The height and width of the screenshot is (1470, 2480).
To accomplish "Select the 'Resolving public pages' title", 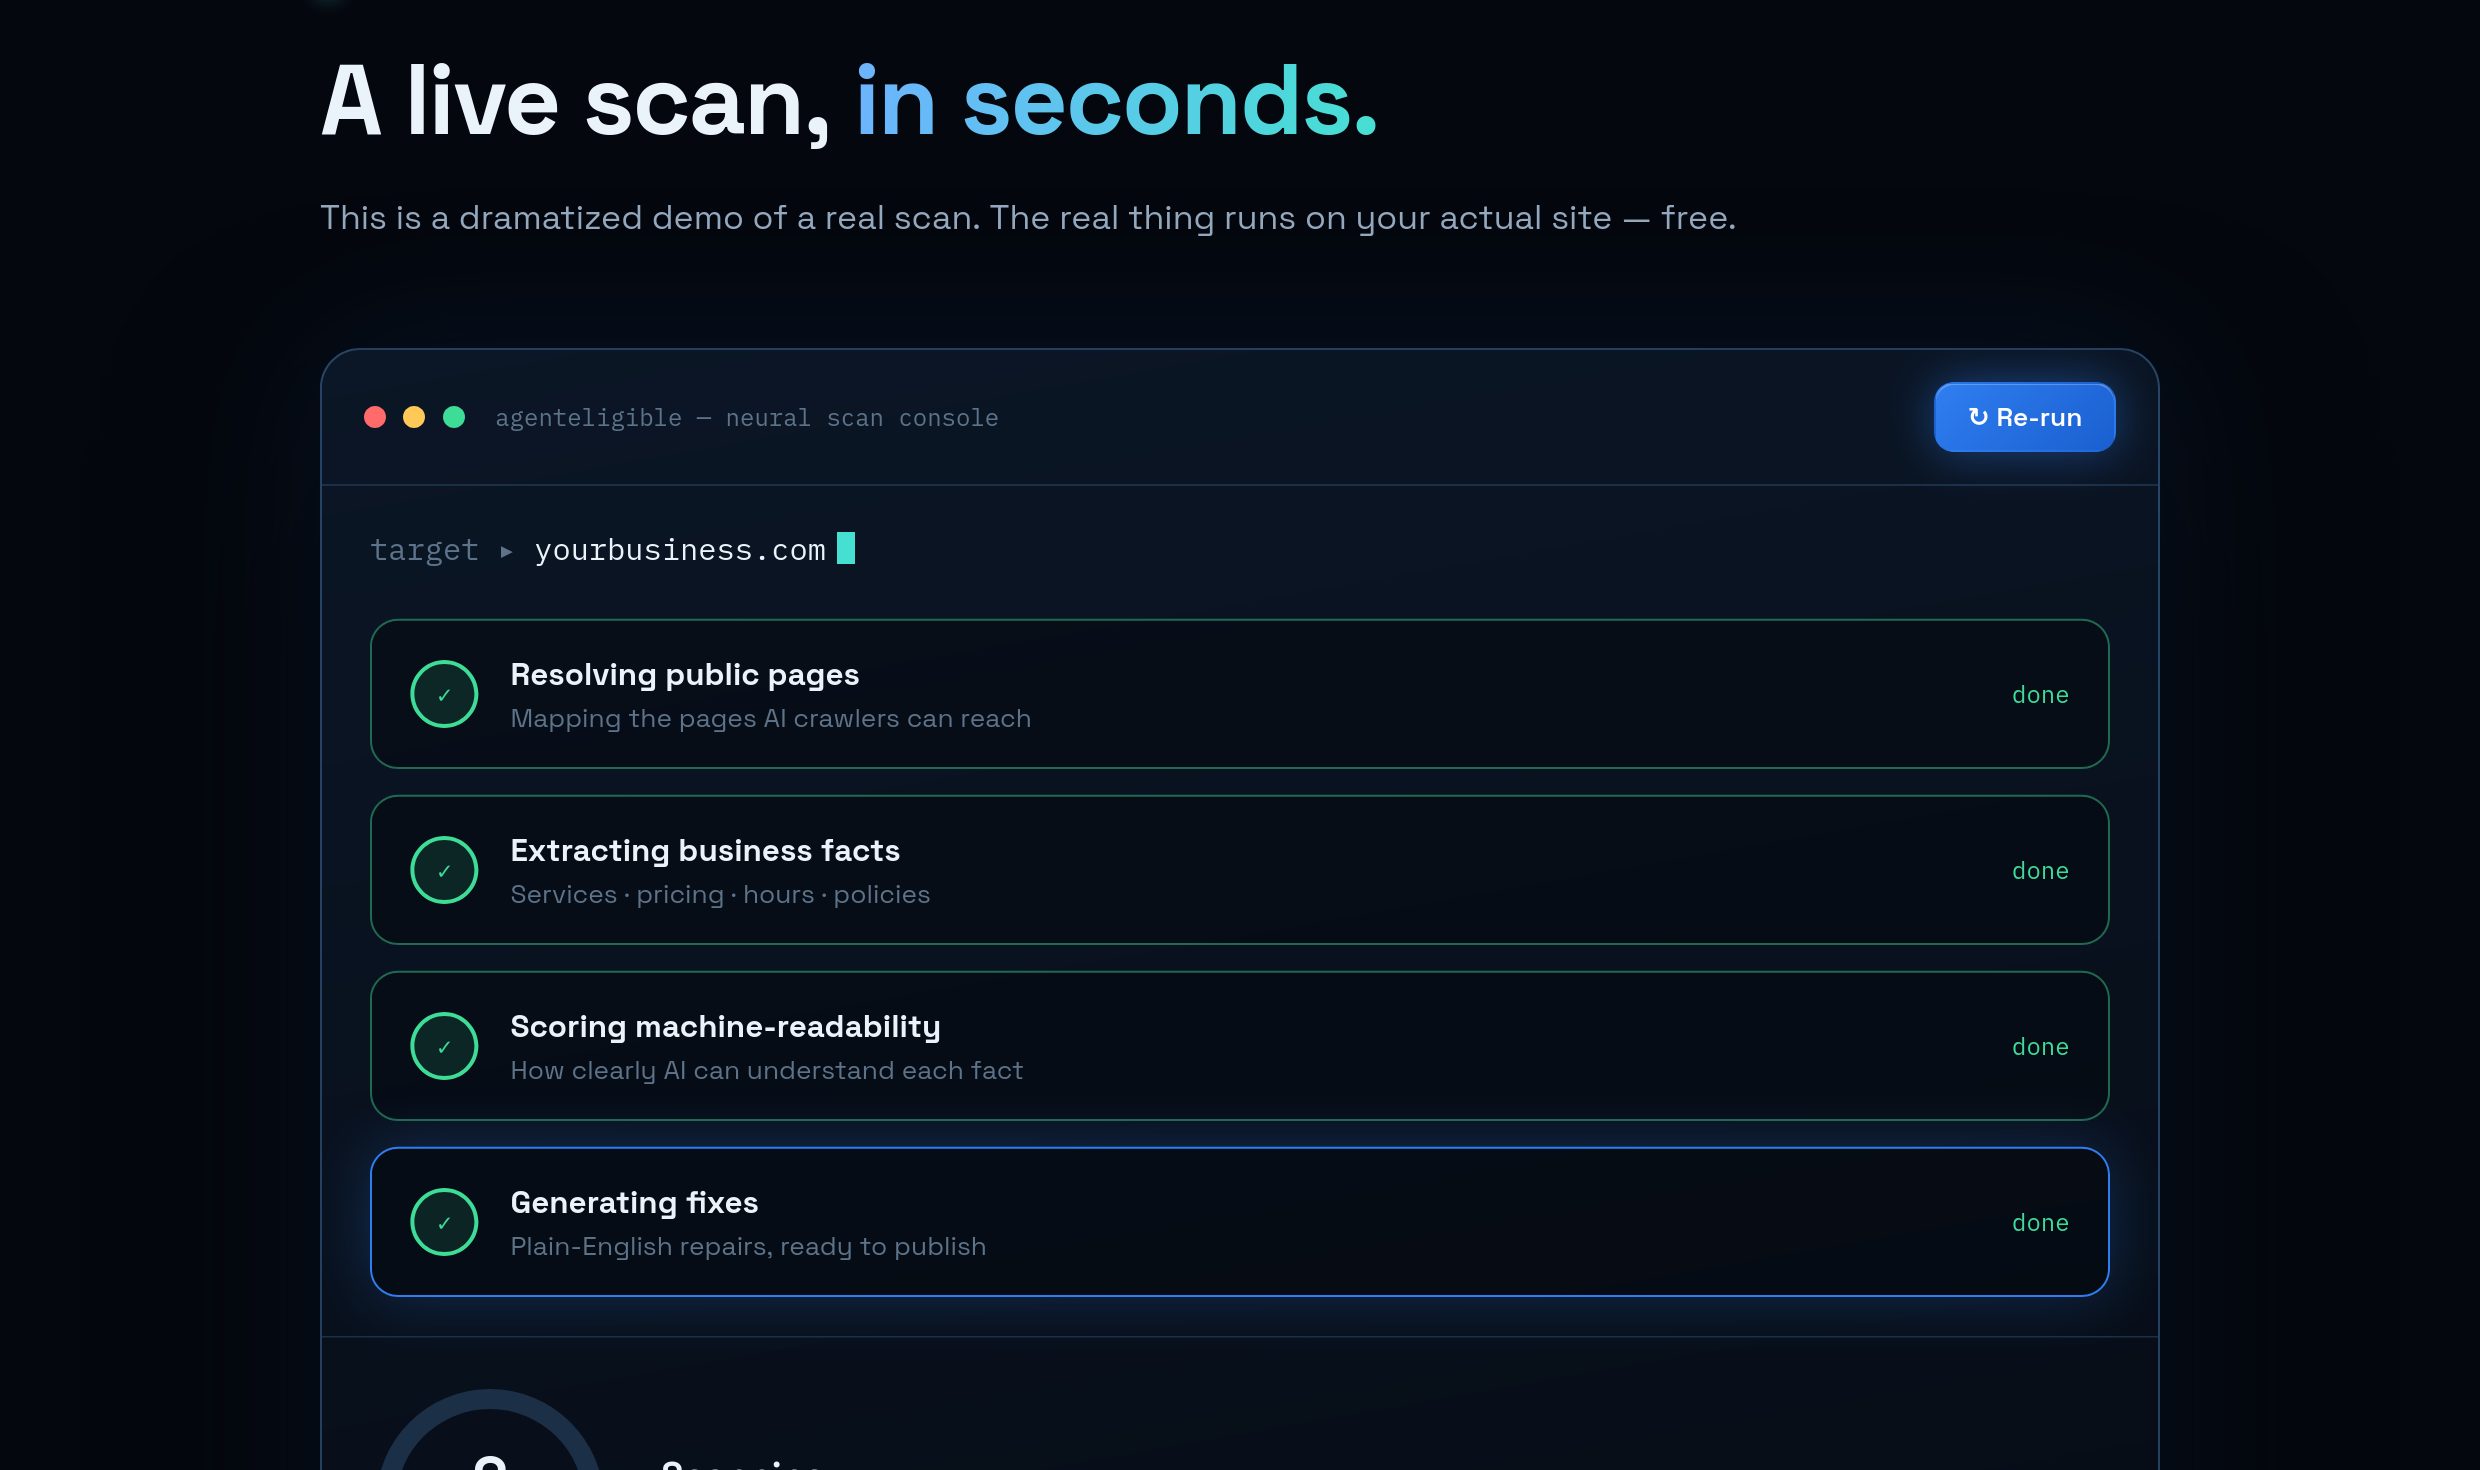I will (685, 675).
